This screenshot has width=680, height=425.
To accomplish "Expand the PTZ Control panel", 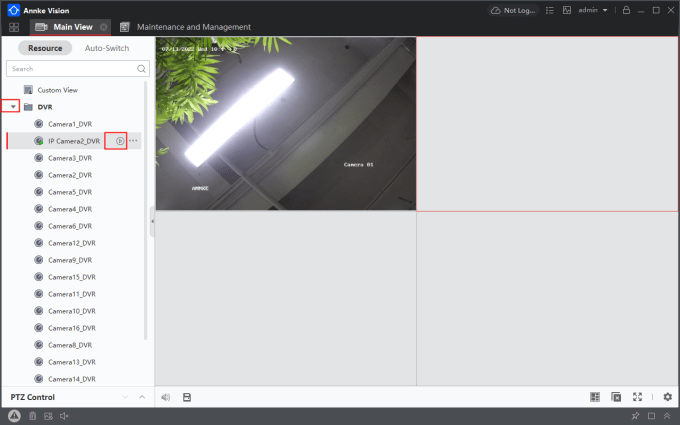I will coord(142,397).
